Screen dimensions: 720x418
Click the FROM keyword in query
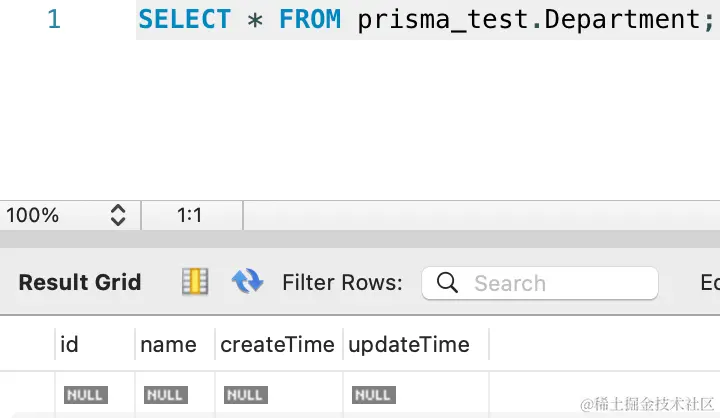(312, 19)
